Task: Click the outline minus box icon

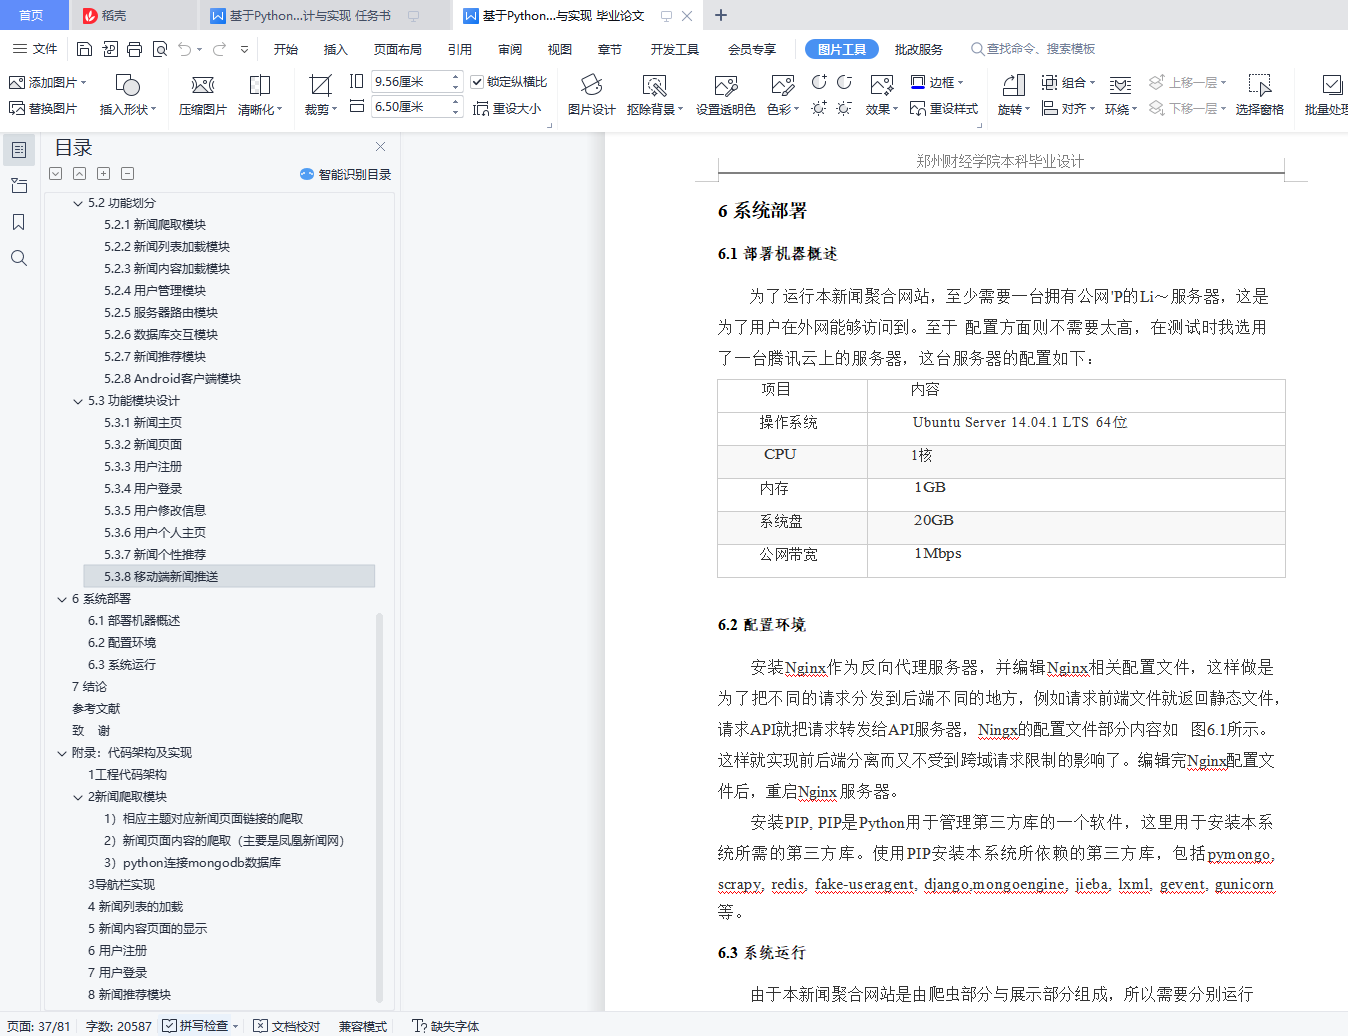Action: [x=127, y=174]
